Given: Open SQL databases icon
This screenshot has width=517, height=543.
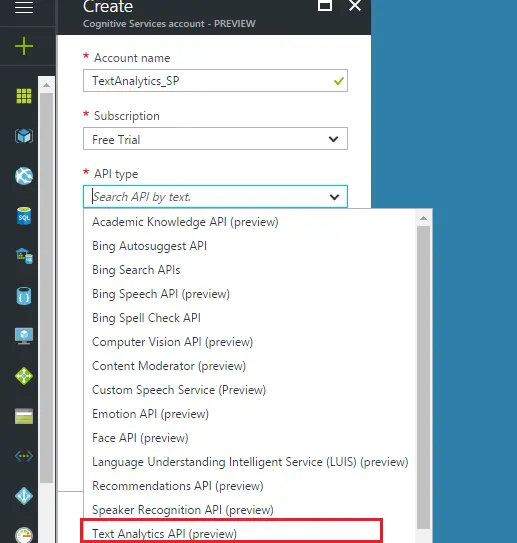Looking at the screenshot, I should (x=24, y=216).
